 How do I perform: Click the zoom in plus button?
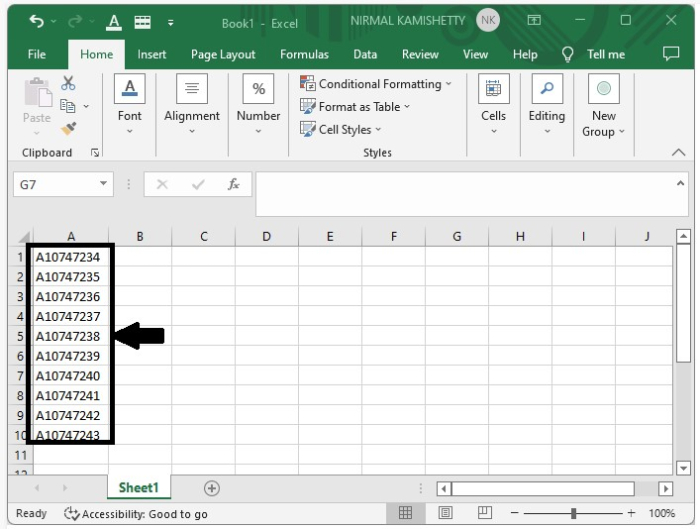pos(631,513)
